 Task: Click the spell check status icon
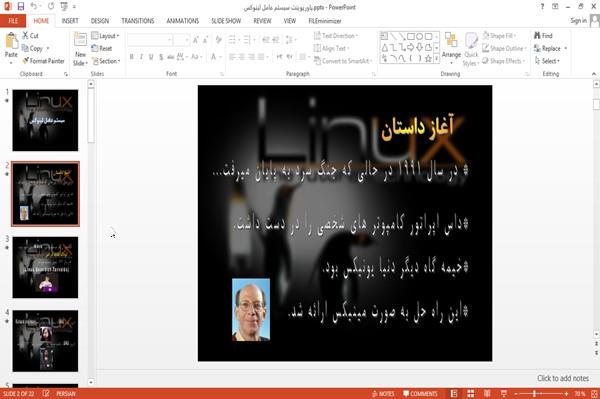pos(46,394)
